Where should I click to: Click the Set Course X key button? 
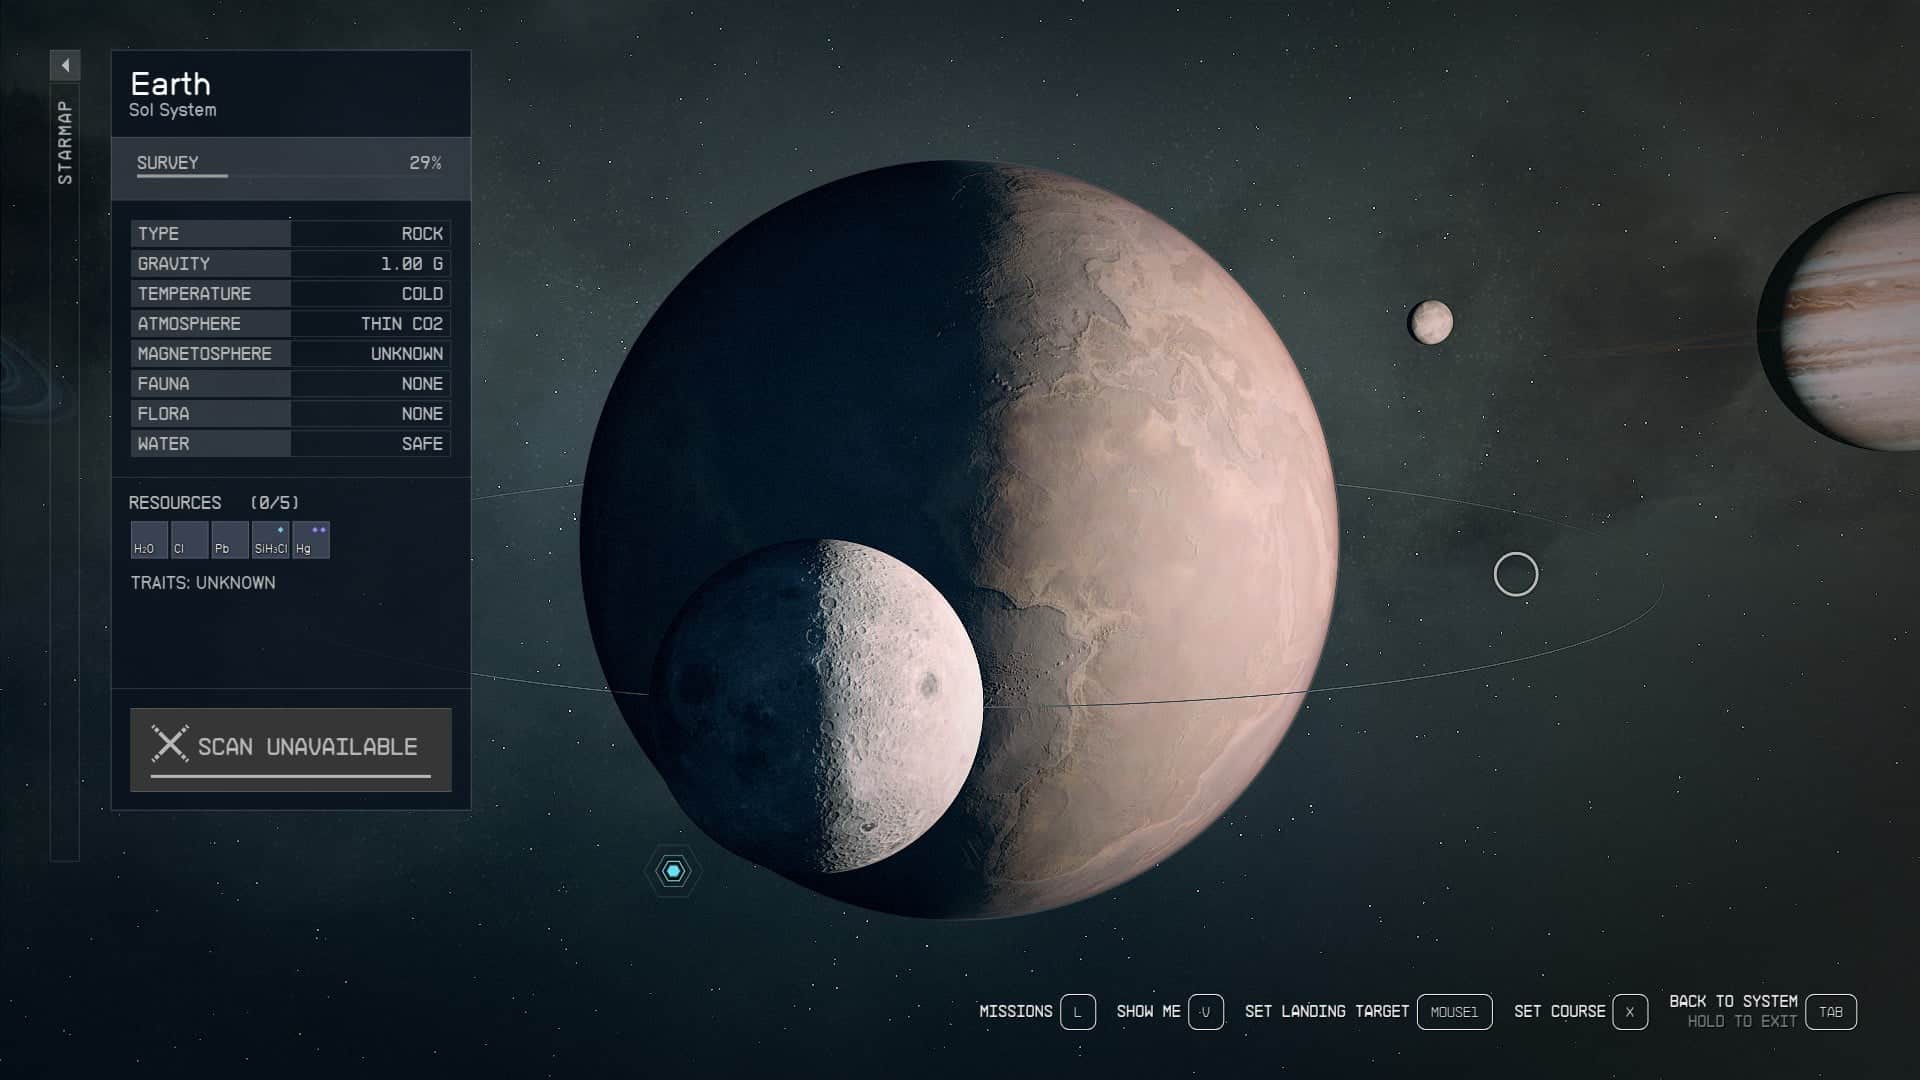click(1630, 1012)
